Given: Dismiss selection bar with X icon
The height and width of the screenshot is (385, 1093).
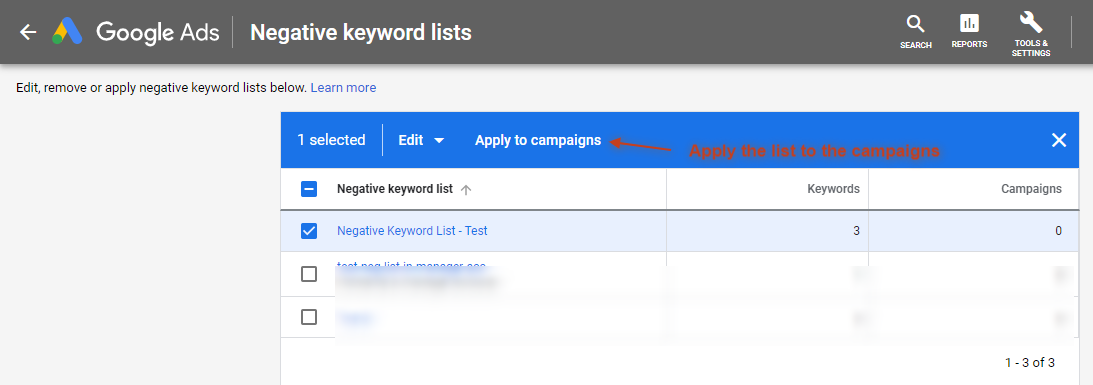Looking at the screenshot, I should [x=1059, y=140].
